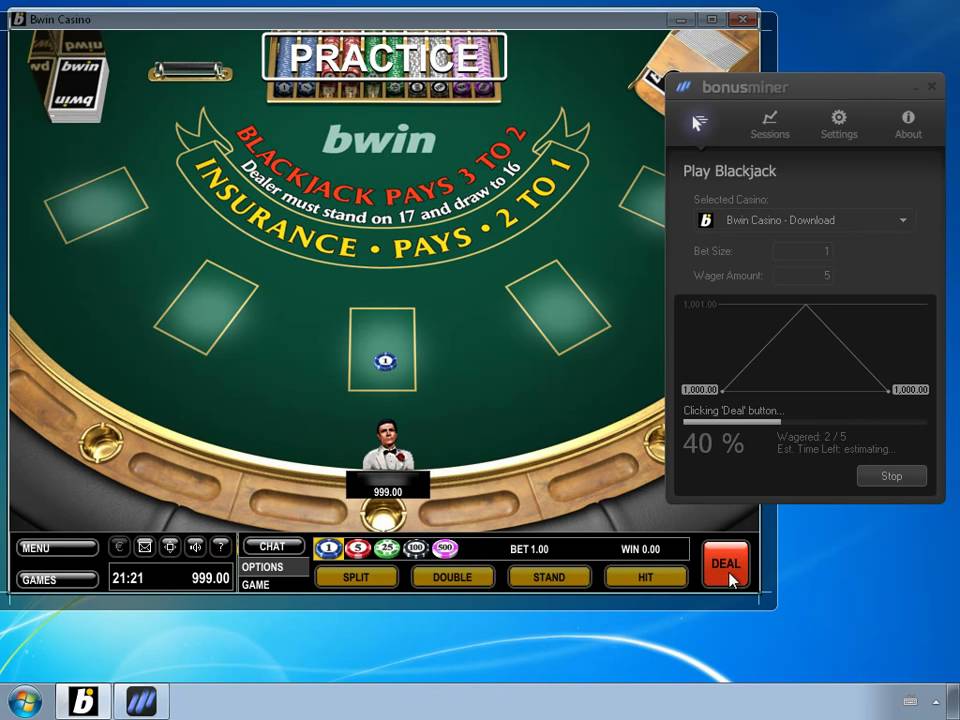
Task: Open the CHAT button
Action: (273, 546)
